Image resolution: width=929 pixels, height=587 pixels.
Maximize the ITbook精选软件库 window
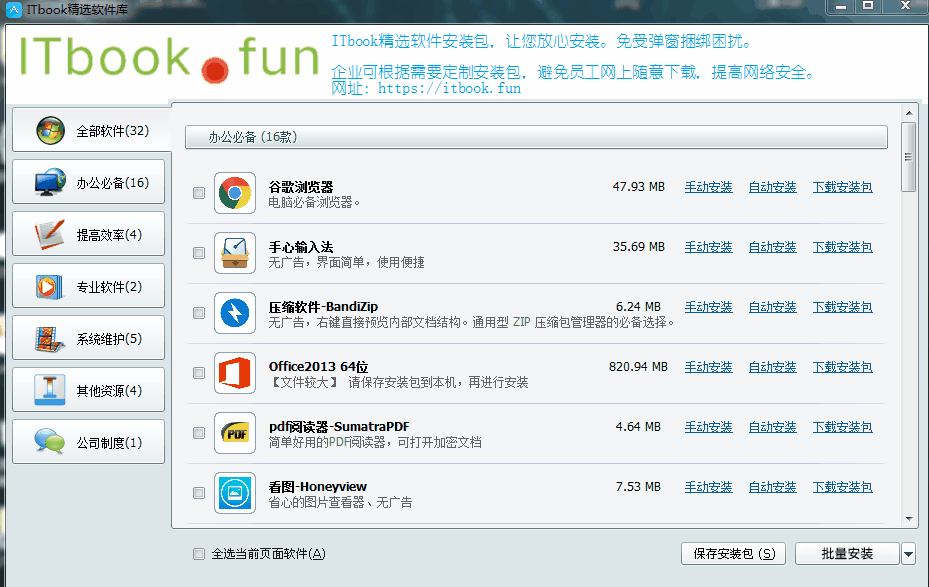(868, 6)
